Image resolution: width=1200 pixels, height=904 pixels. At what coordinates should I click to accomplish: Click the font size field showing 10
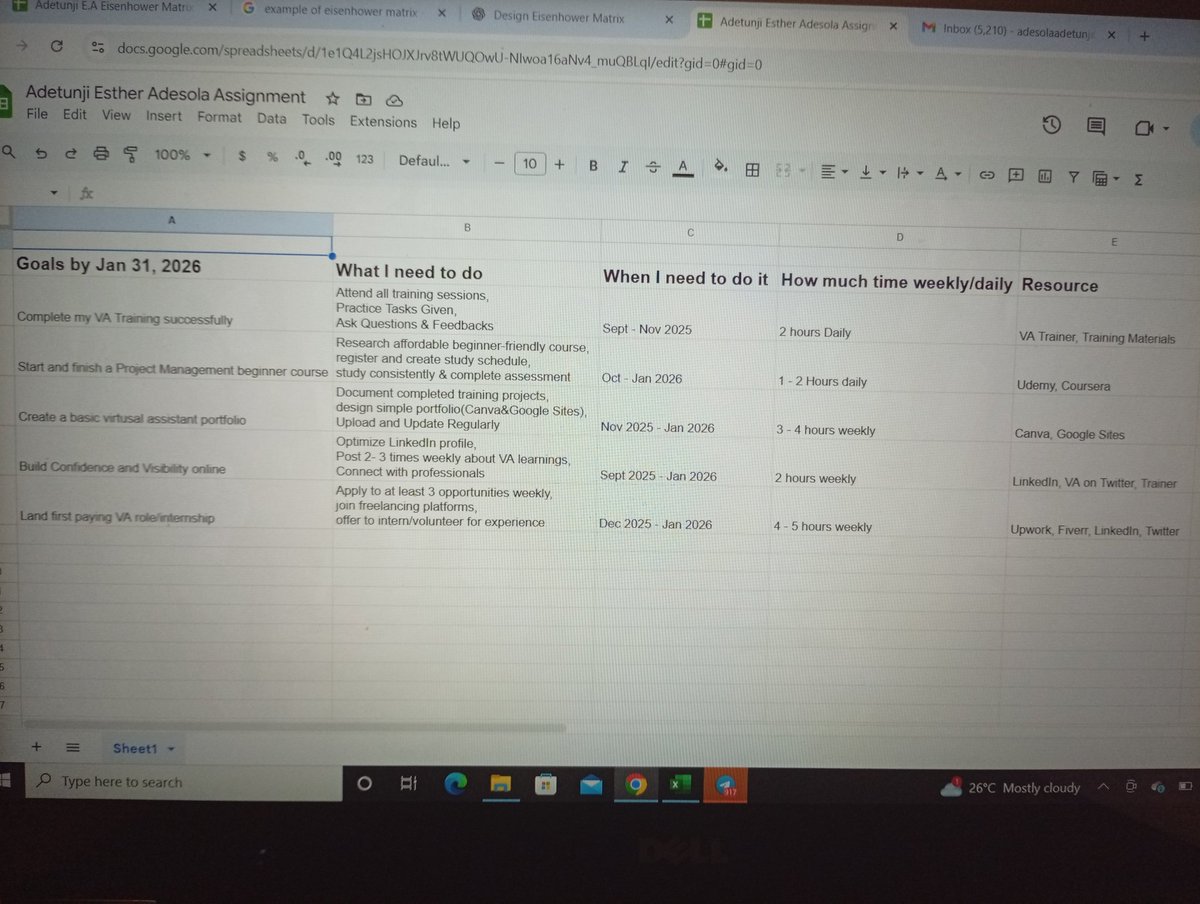pyautogui.click(x=530, y=164)
